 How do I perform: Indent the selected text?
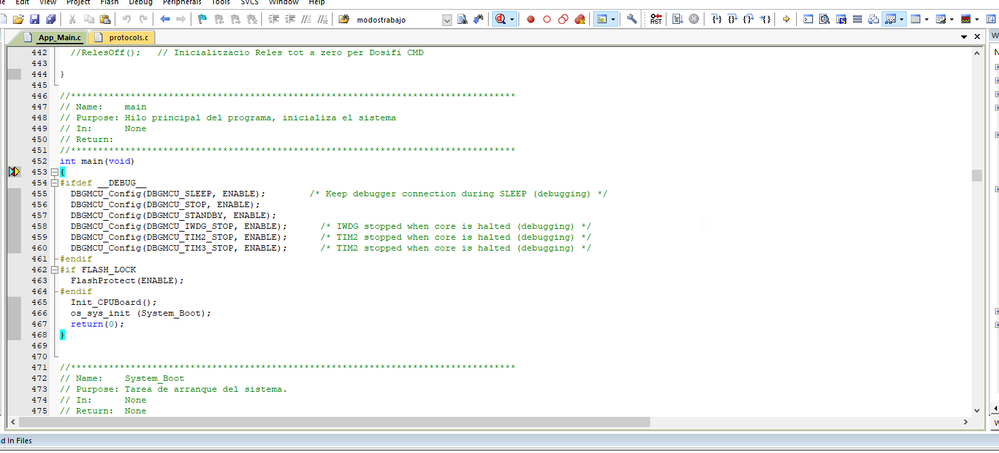(x=273, y=19)
